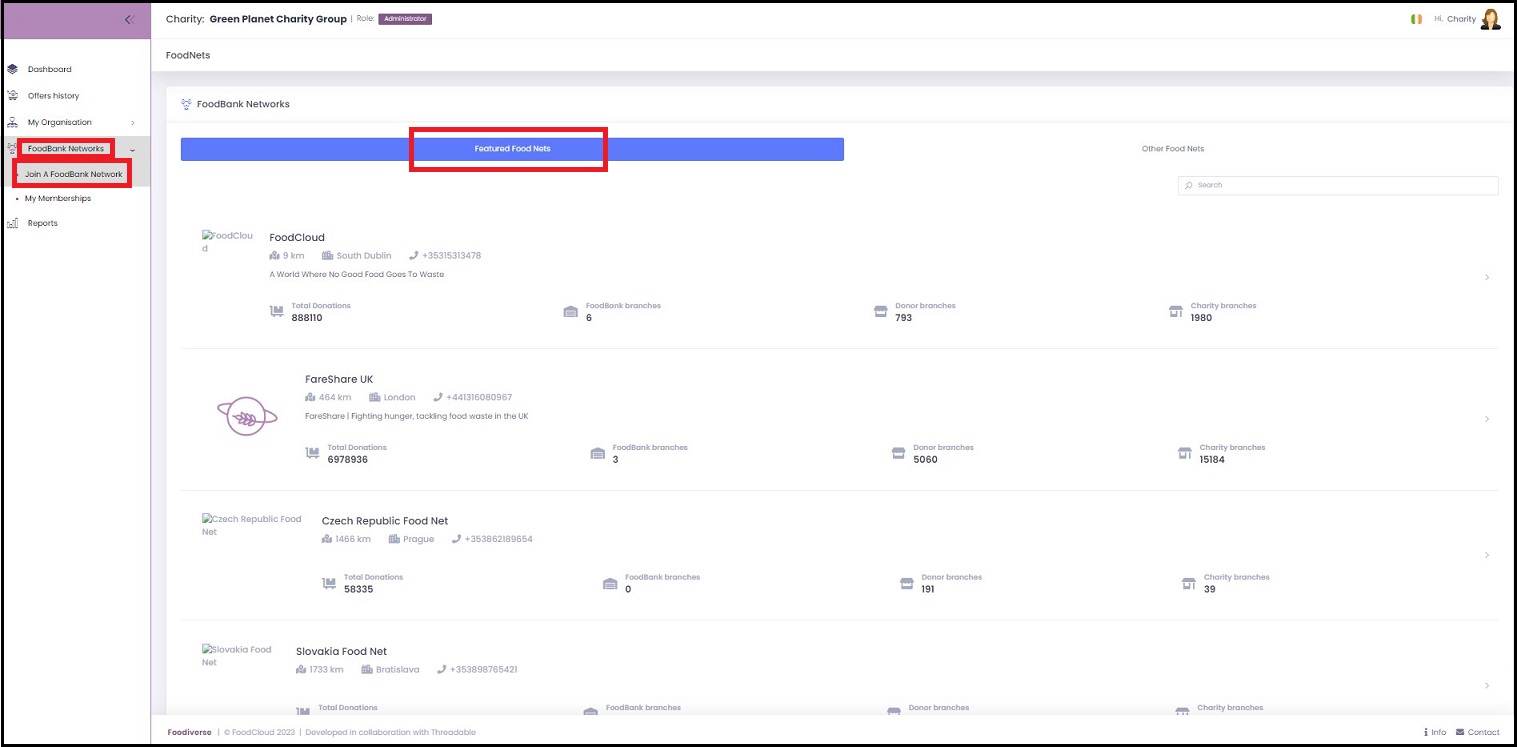Open Slovakia Food Net right chevron
The width and height of the screenshot is (1517, 747).
[1487, 686]
